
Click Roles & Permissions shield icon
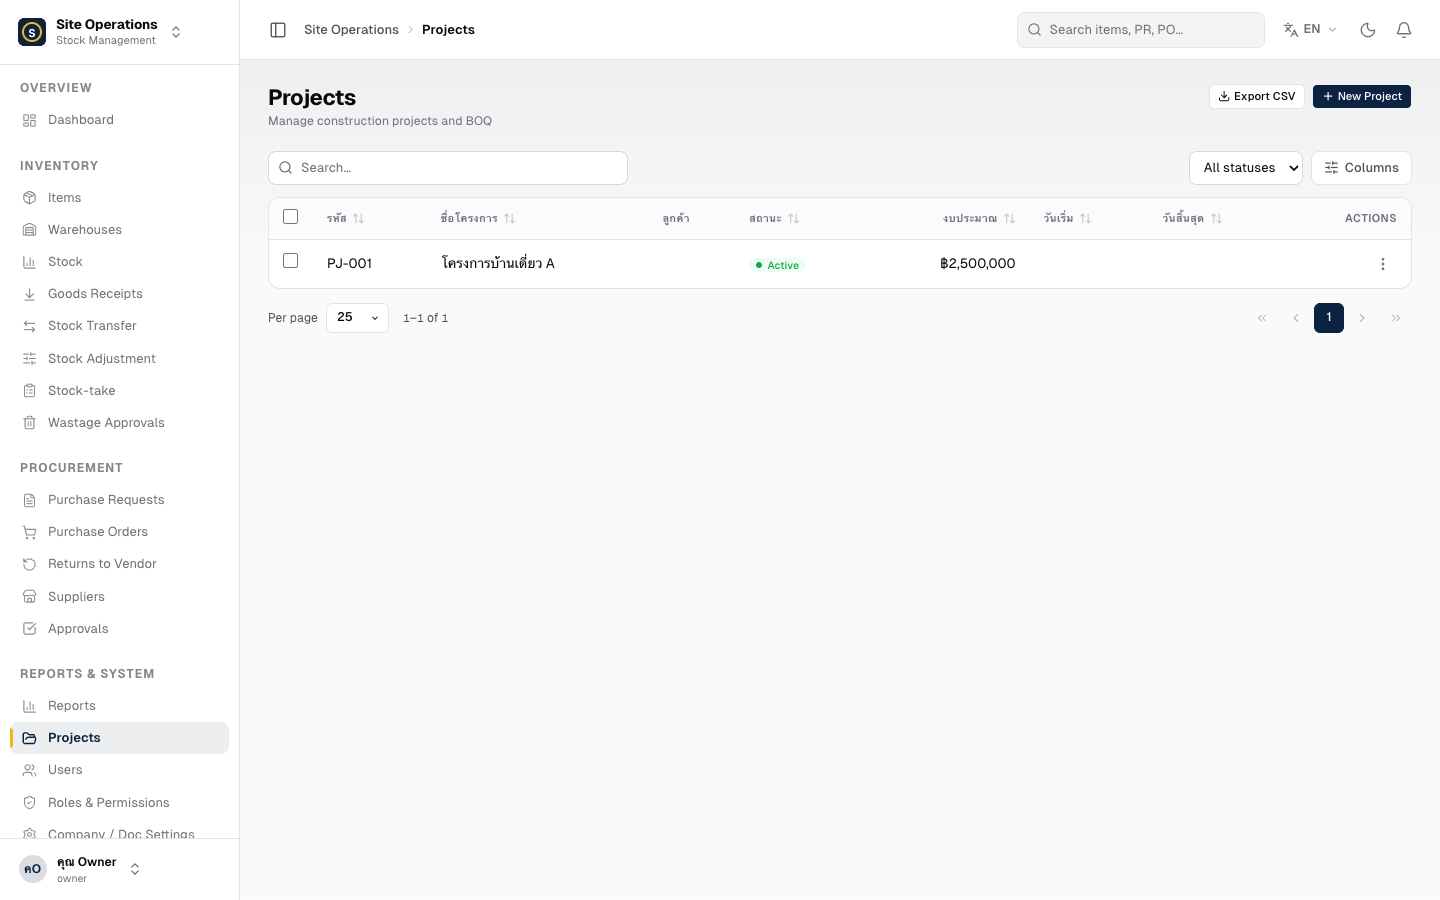click(x=30, y=803)
